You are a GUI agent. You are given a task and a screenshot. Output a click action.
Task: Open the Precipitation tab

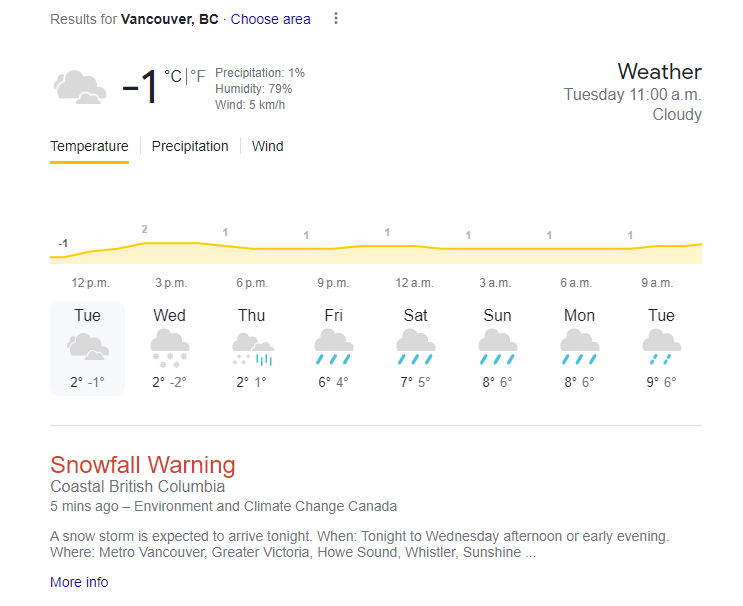pyautogui.click(x=190, y=146)
